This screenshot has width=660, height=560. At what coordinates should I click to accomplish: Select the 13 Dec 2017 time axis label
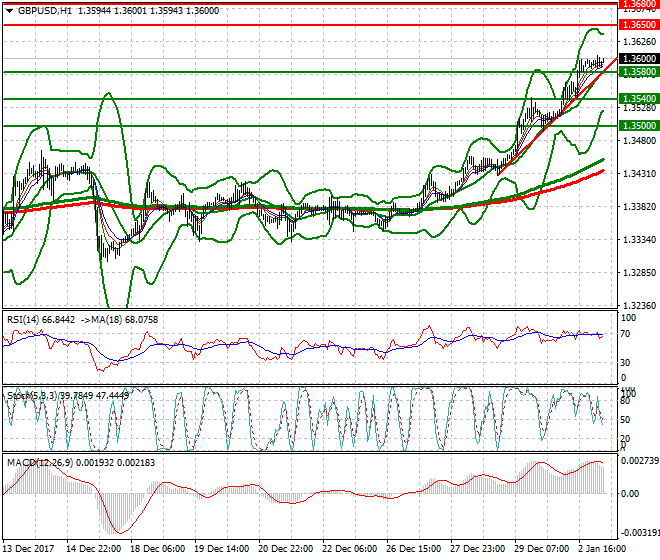28,549
